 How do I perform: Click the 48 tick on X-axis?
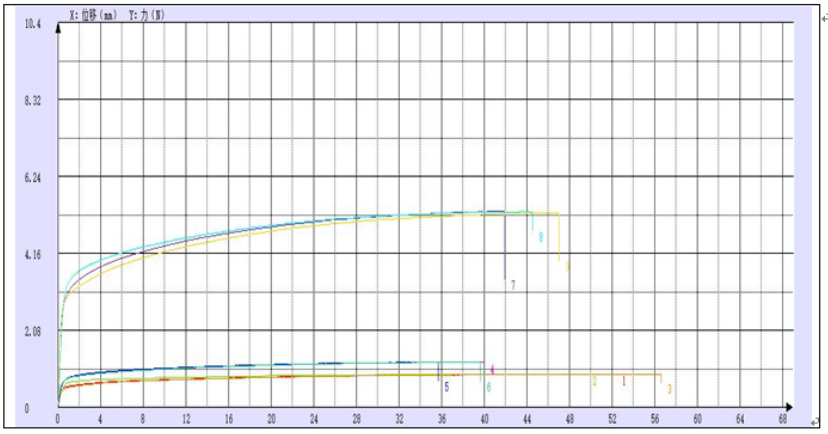[x=570, y=419]
